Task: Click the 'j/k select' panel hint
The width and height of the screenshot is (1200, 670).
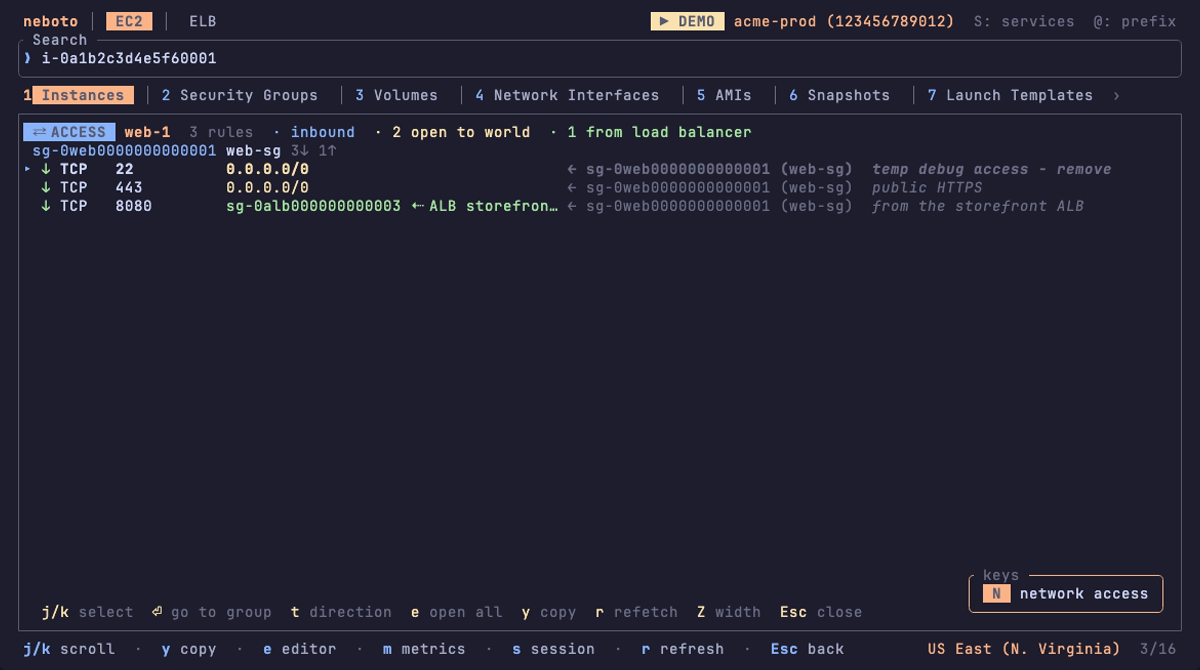Action: [87, 612]
